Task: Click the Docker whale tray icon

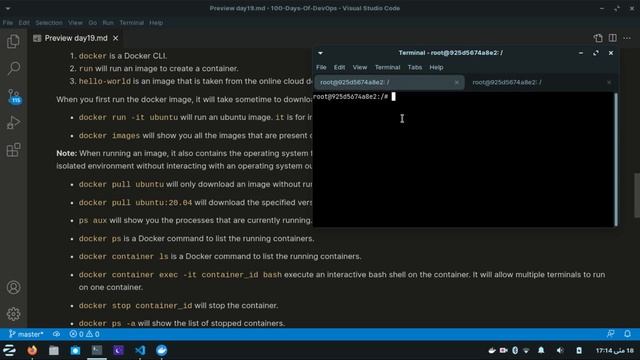Action: tap(492, 350)
